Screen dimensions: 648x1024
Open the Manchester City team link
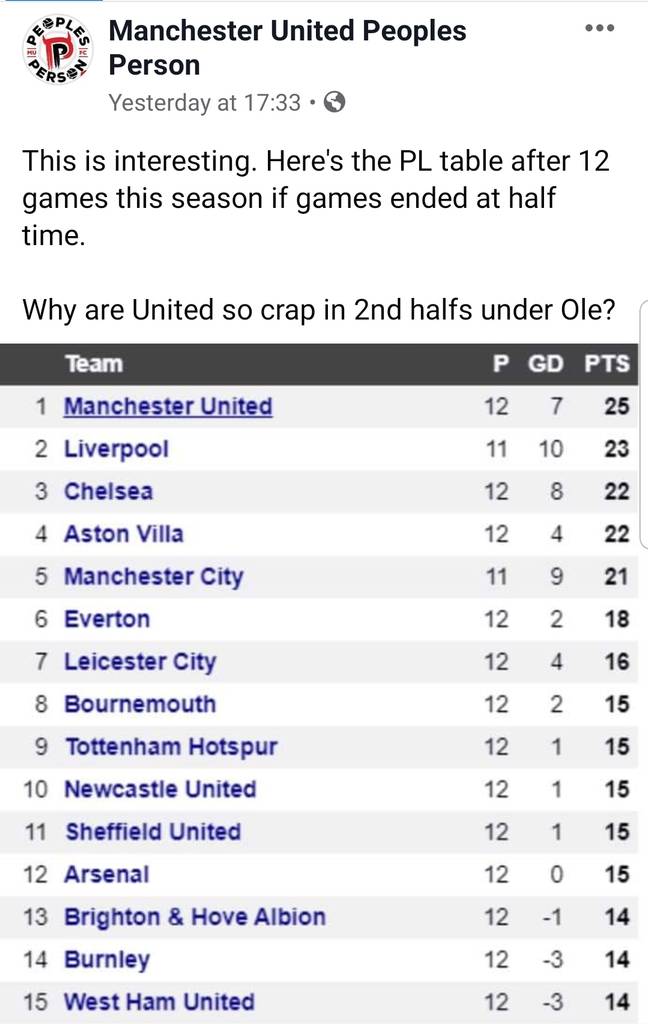[153, 577]
